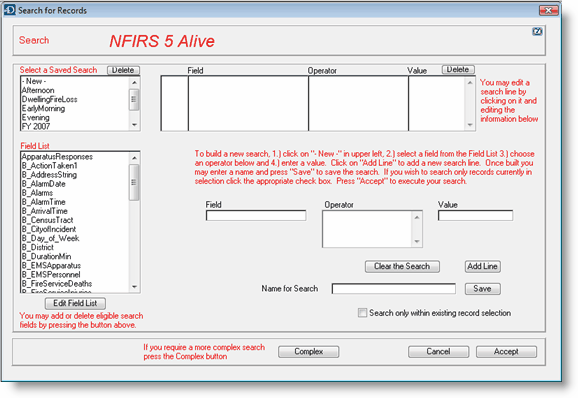Image resolution: width=578 pixels, height=398 pixels.
Task: Select B_FireServiceDeaths in the Field List
Action: pos(76,284)
